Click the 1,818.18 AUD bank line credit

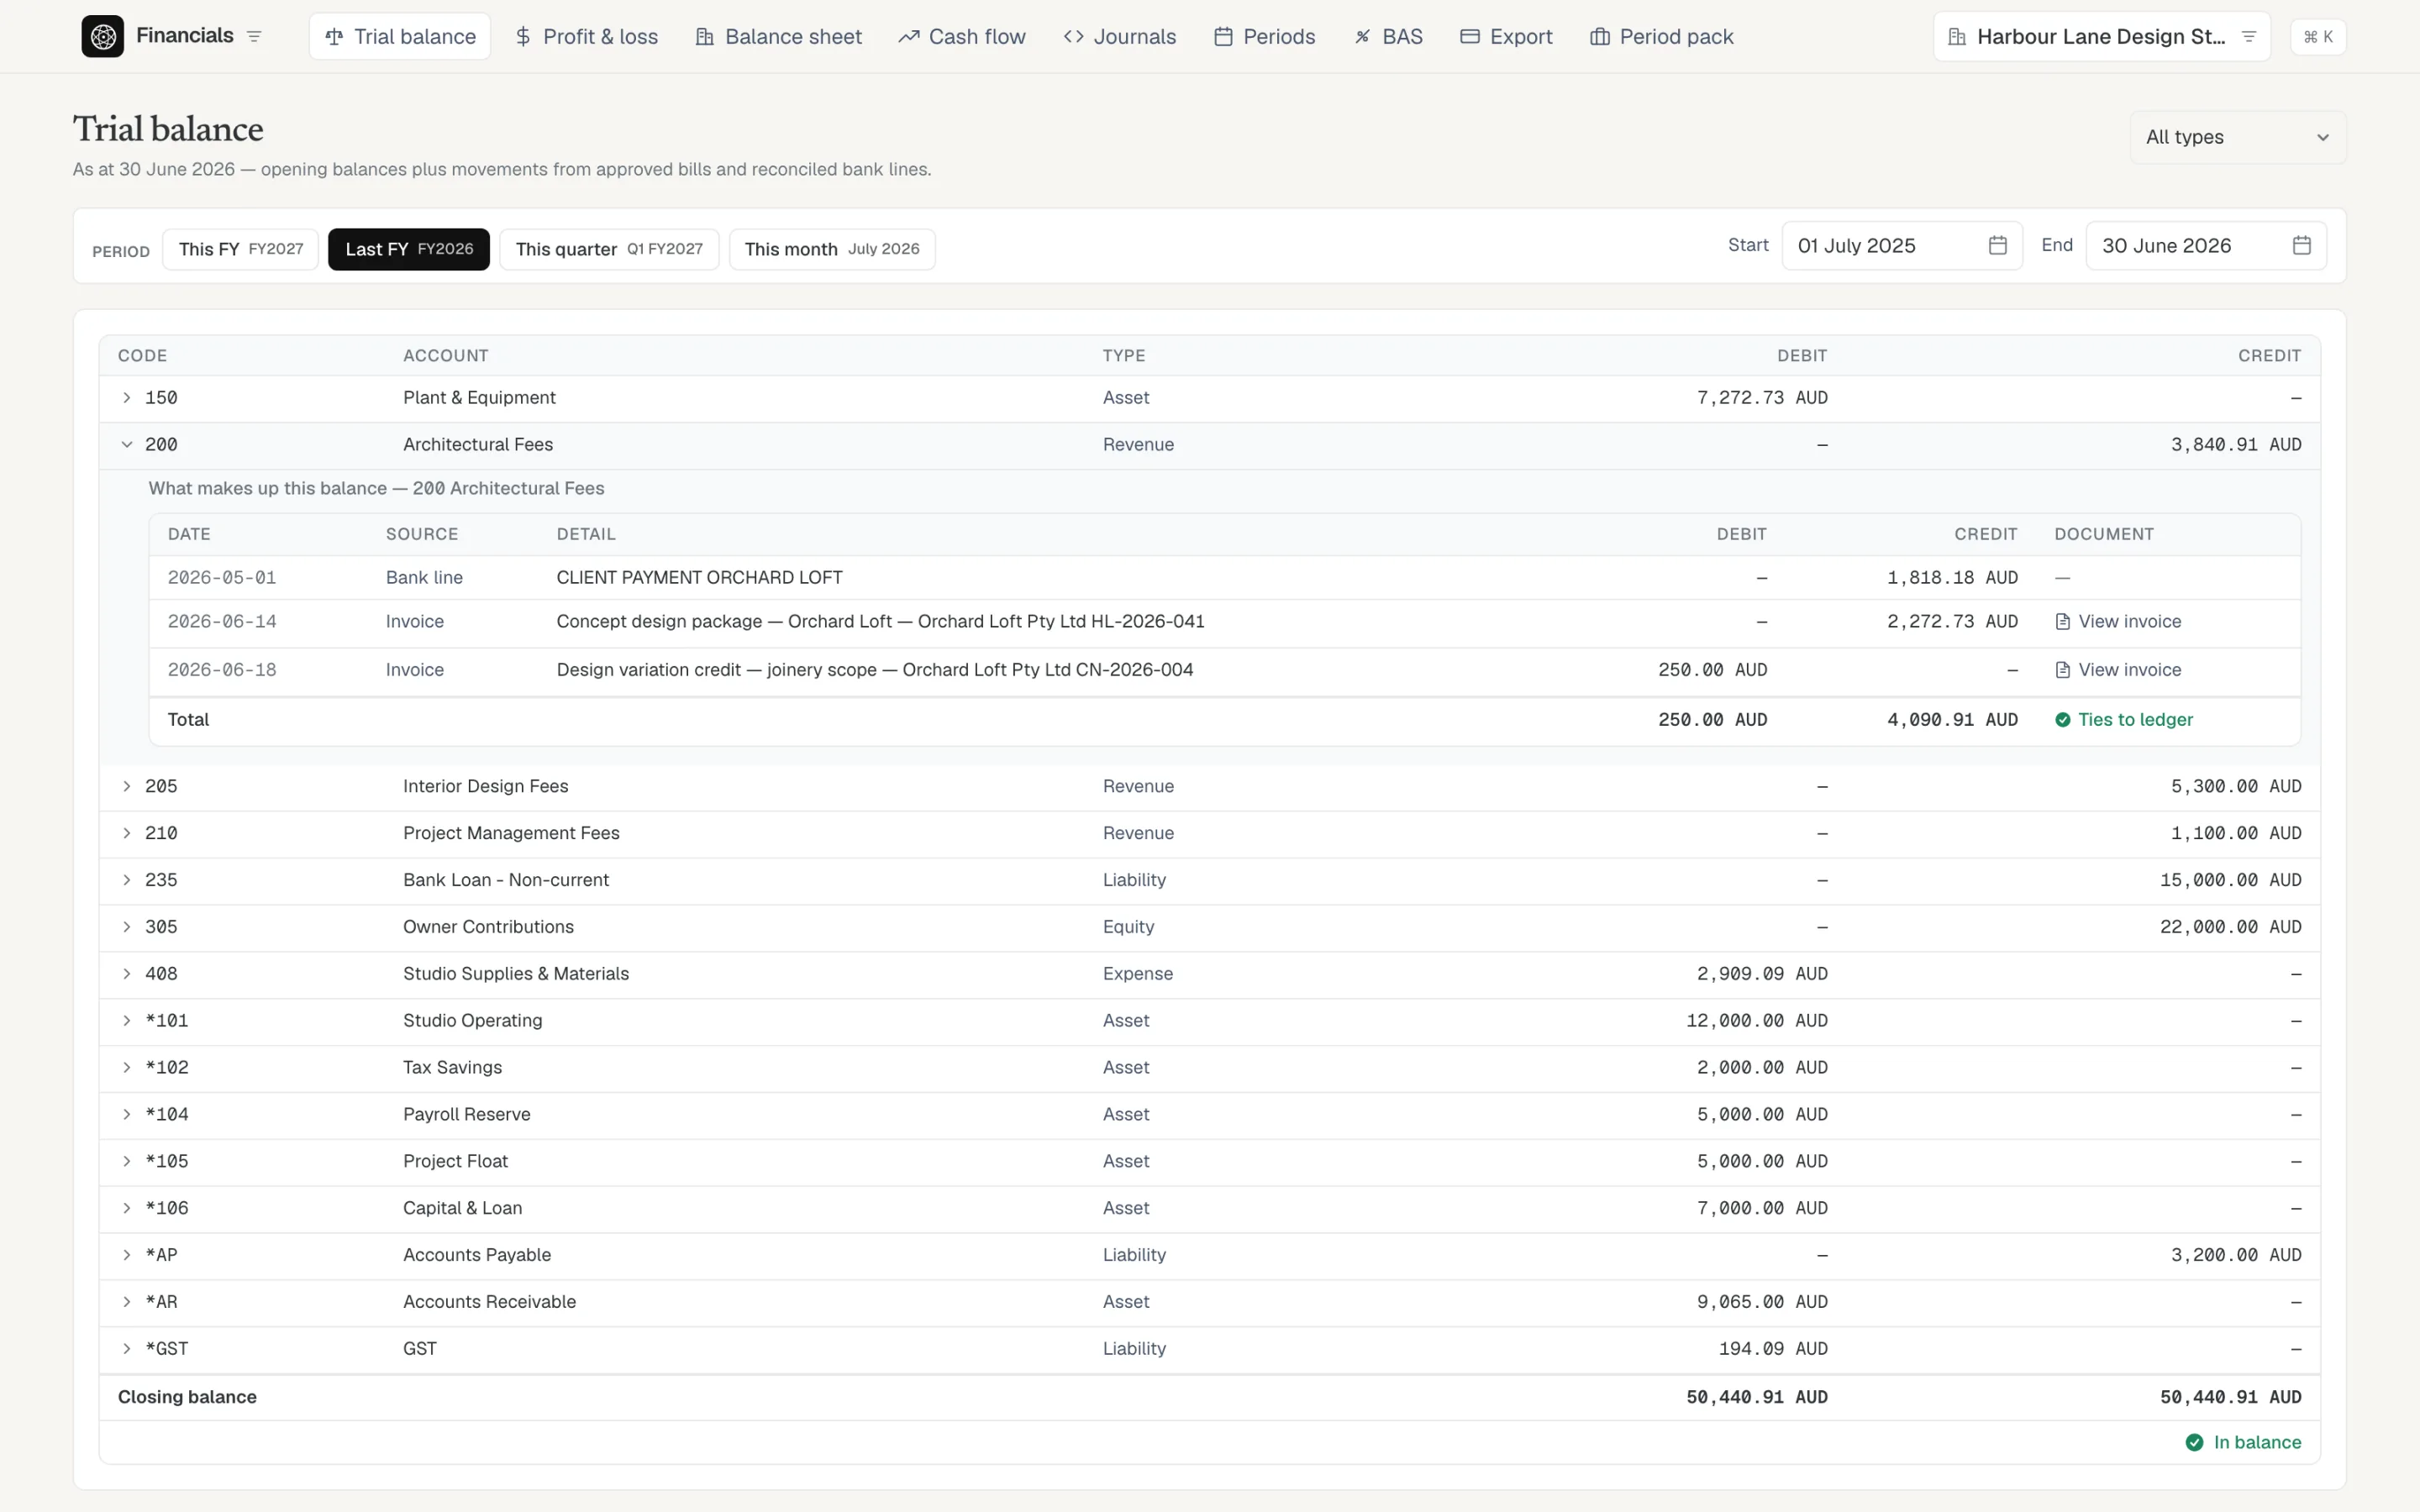pyautogui.click(x=1952, y=578)
